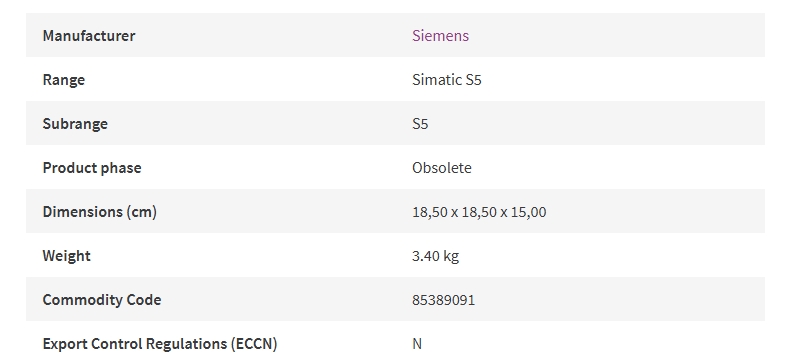Click the Manufacturer row label
Image resolution: width=791 pixels, height=364 pixels.
89,35
